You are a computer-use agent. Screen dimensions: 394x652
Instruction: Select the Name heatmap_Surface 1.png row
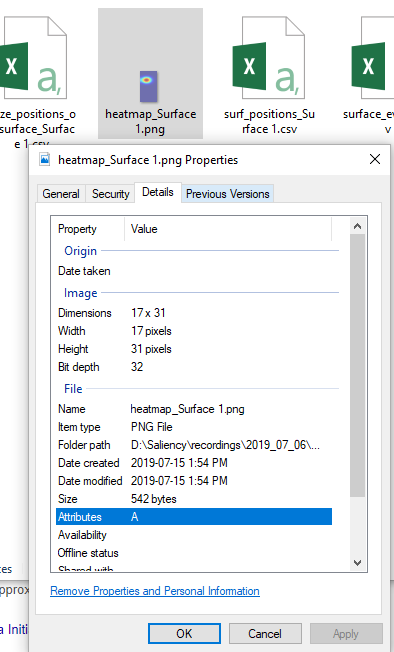(194, 409)
